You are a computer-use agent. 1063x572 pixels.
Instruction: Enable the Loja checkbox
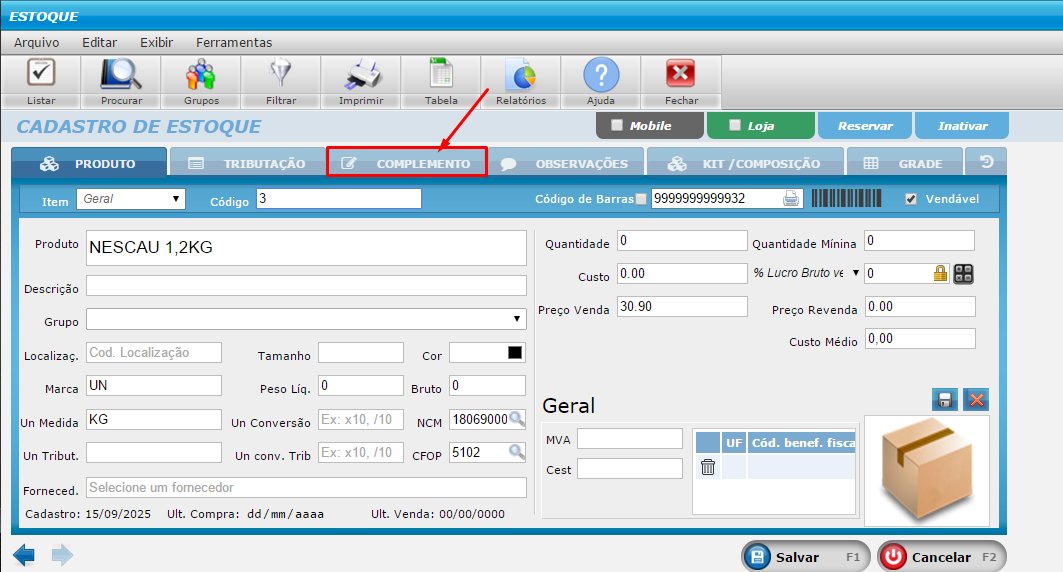(735, 126)
